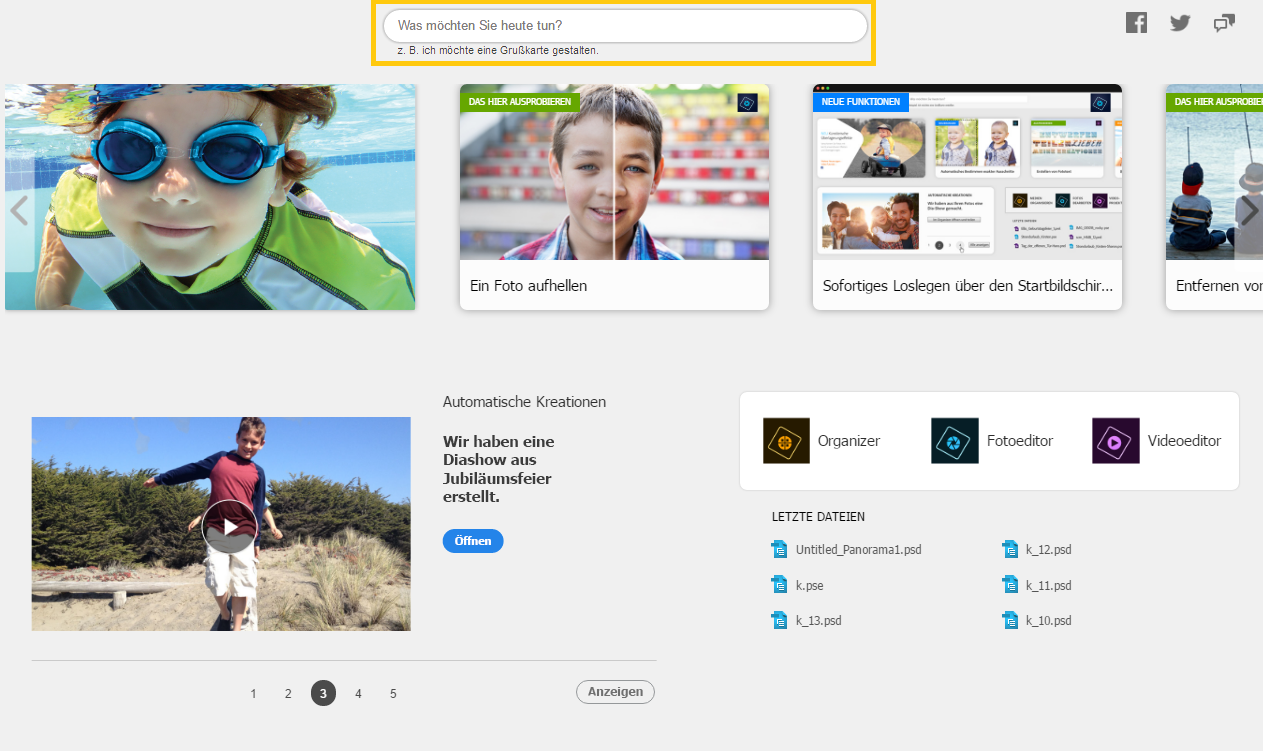Viewport: 1263px width, 751px height.
Task: Click the 'z. B. ich möchte eine Grußkarte' hint
Action: tap(498, 50)
